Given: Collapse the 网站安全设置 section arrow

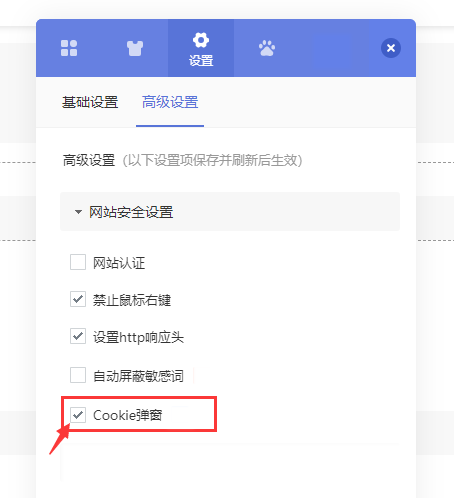Looking at the screenshot, I should point(78,212).
